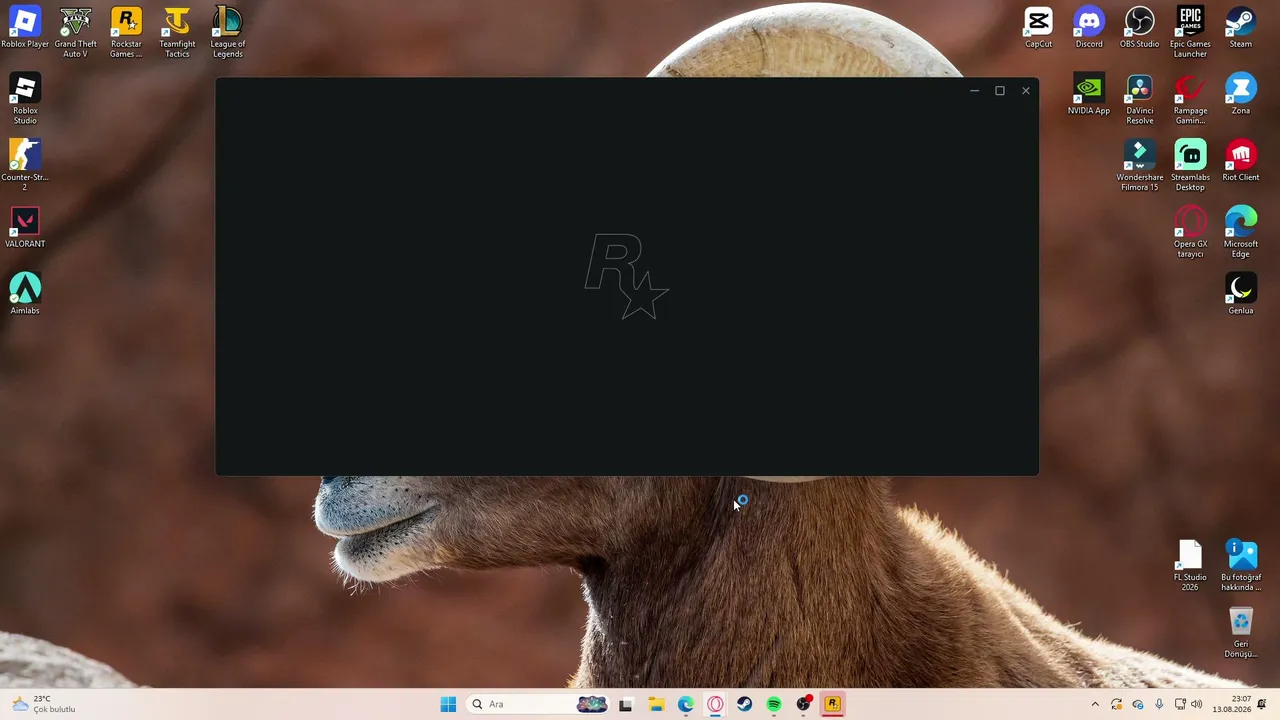Select the Genlua desktop shortcut
1280x720 pixels.
point(1241,294)
